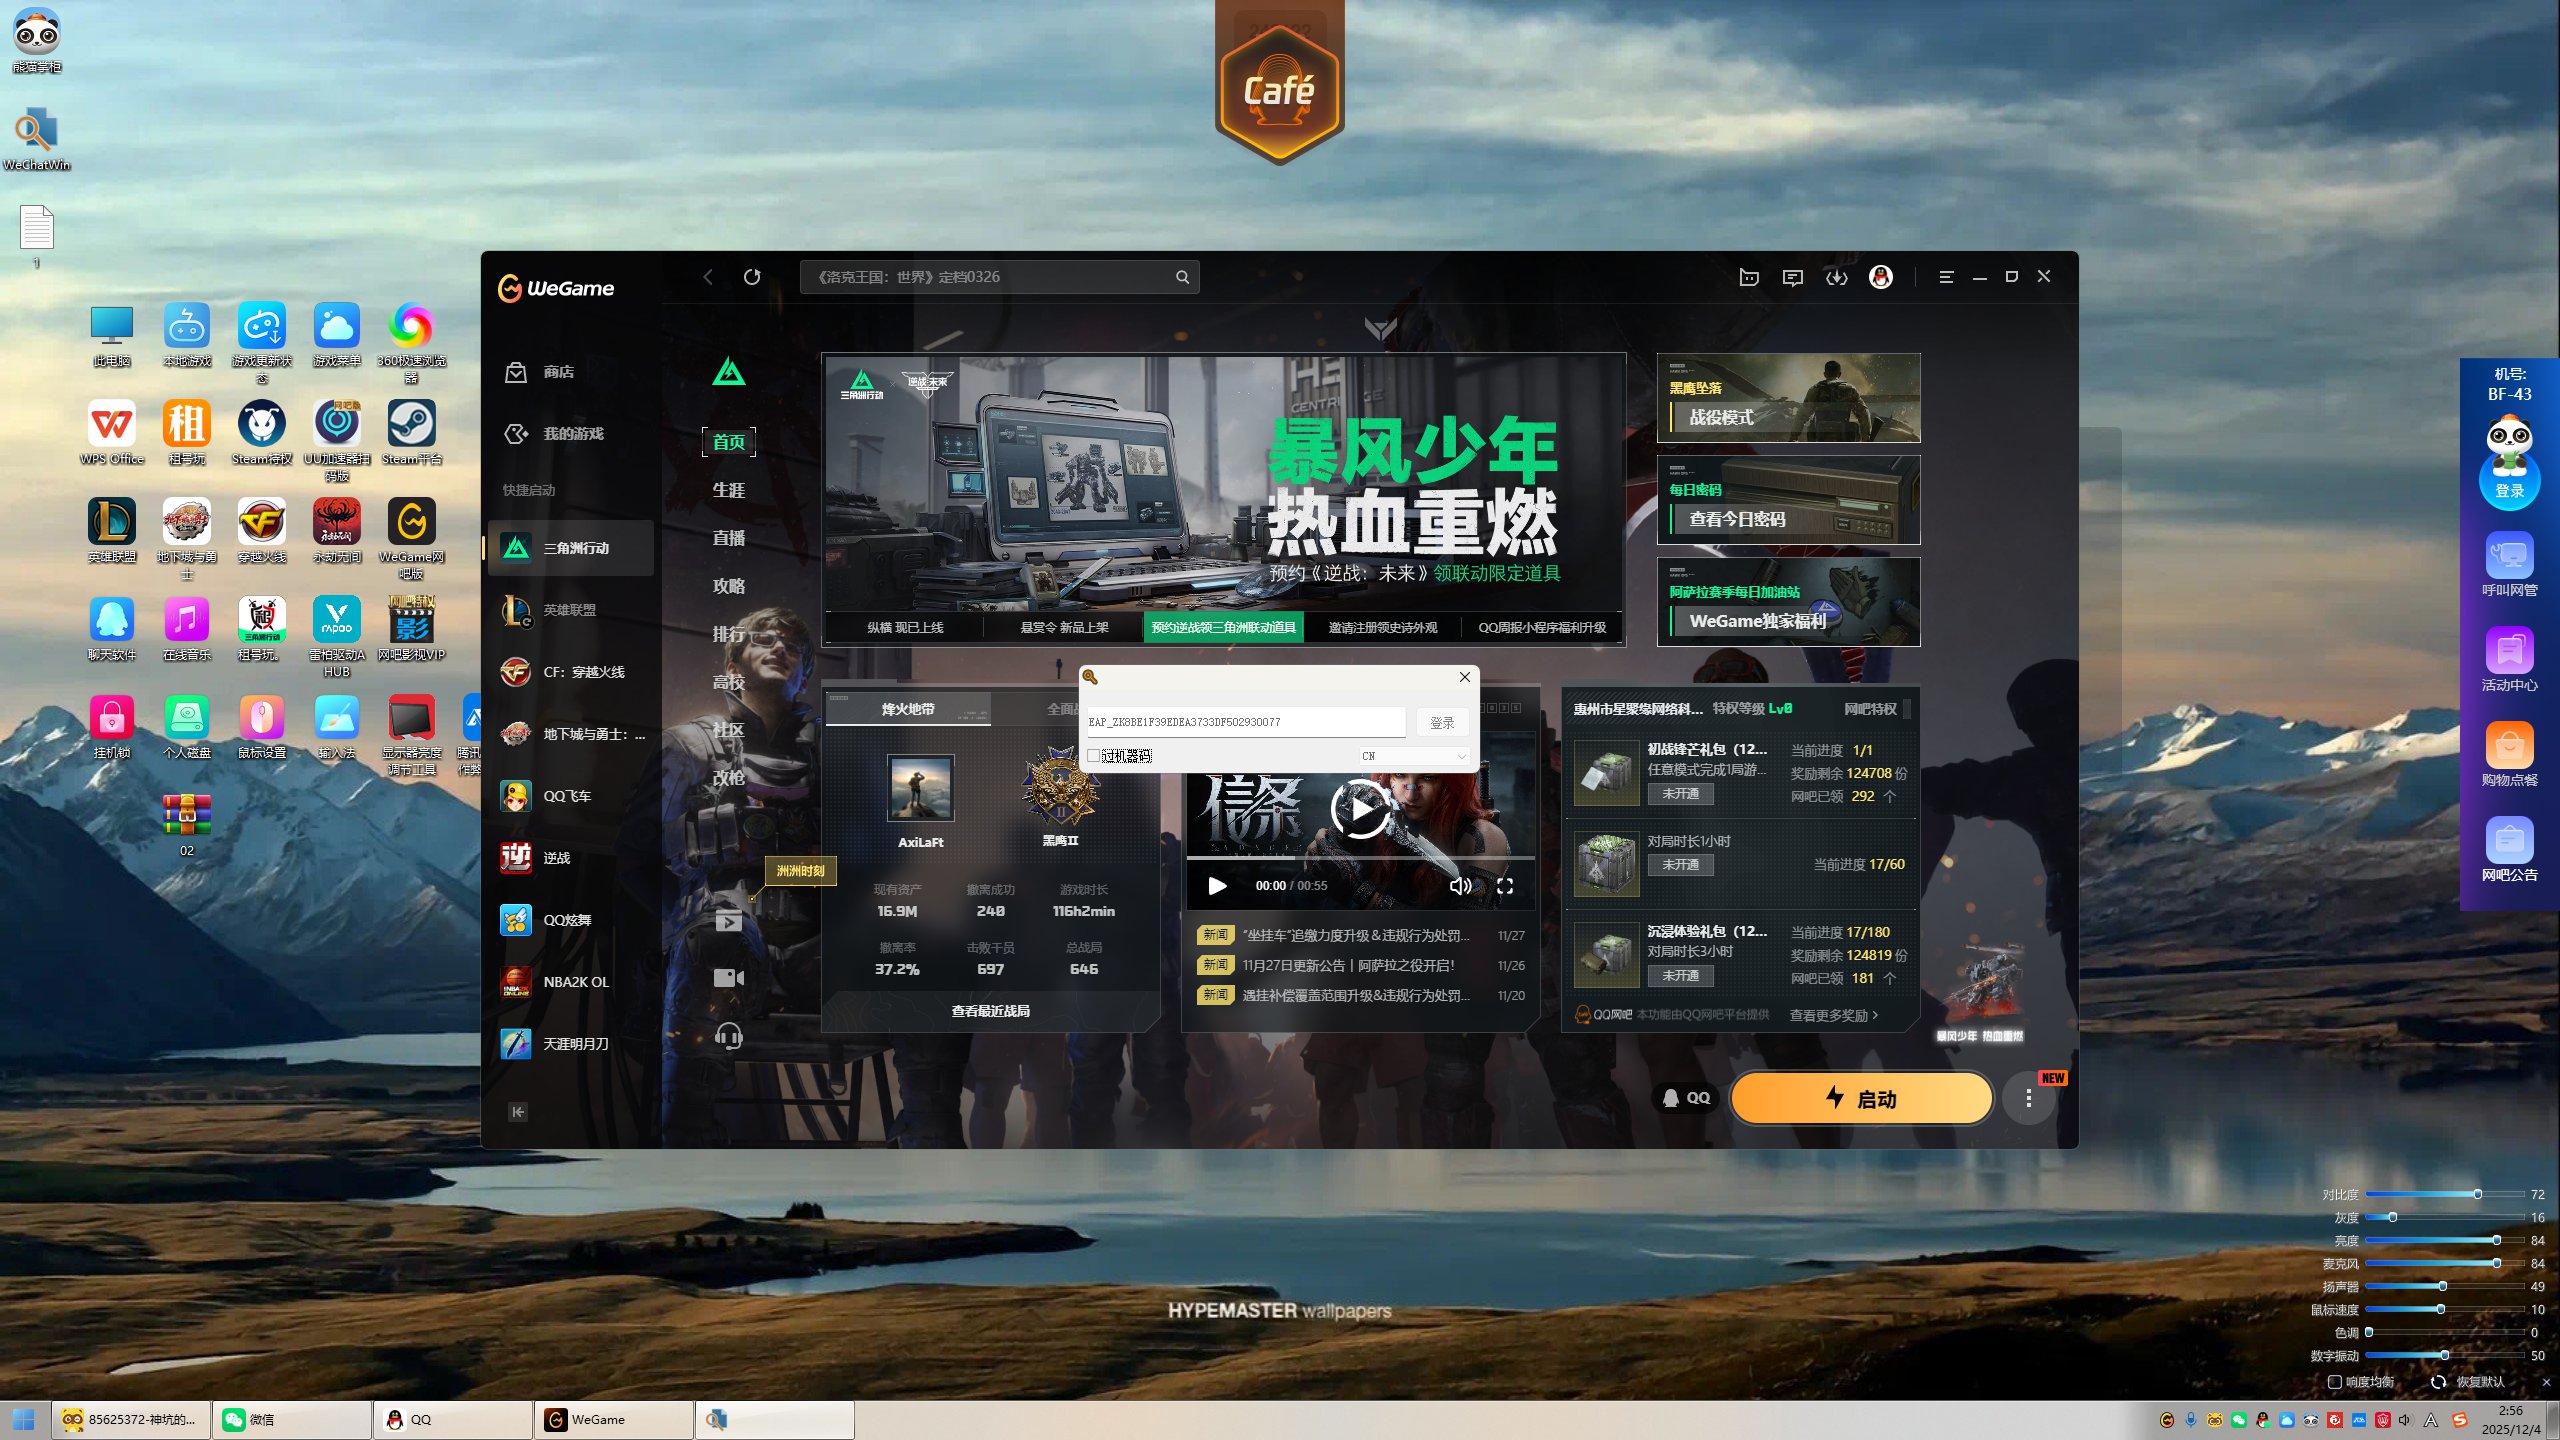Switch to the 生涯 tab
This screenshot has width=2560, height=1440.
point(728,490)
